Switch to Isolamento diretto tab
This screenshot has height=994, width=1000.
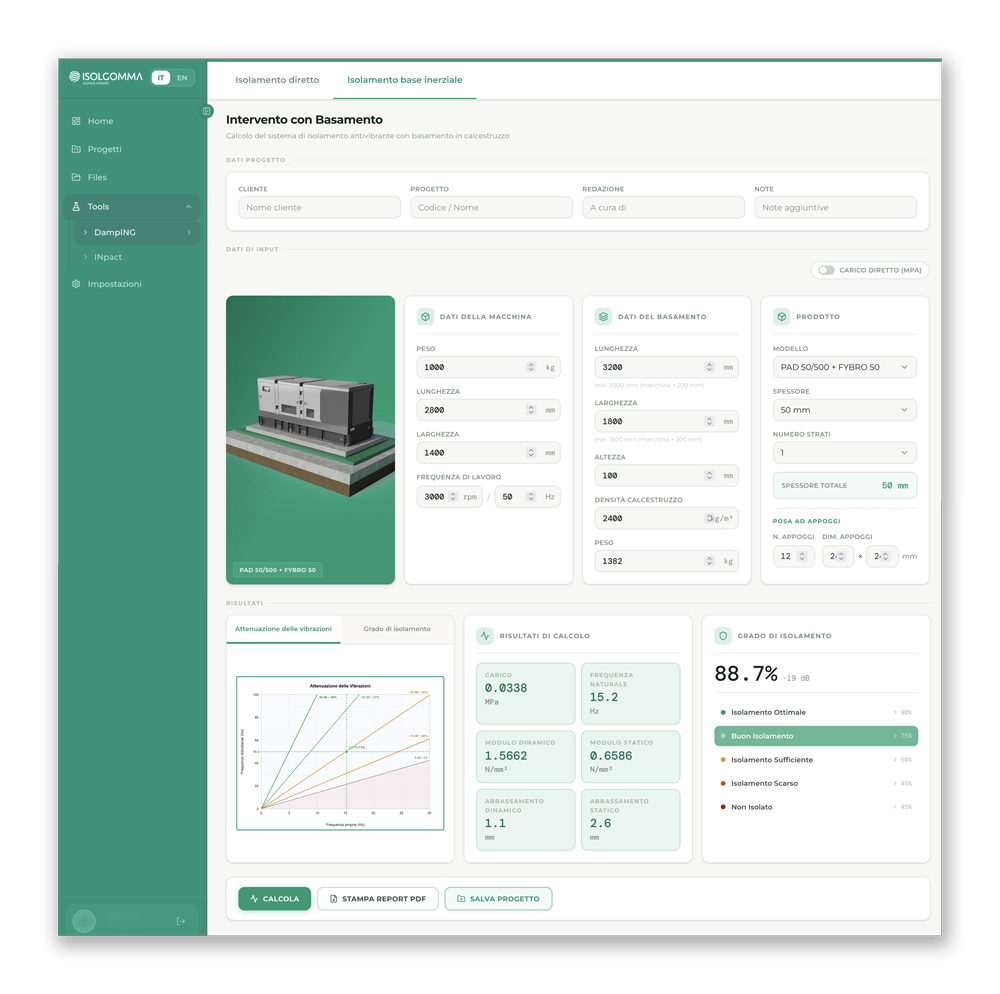point(277,80)
